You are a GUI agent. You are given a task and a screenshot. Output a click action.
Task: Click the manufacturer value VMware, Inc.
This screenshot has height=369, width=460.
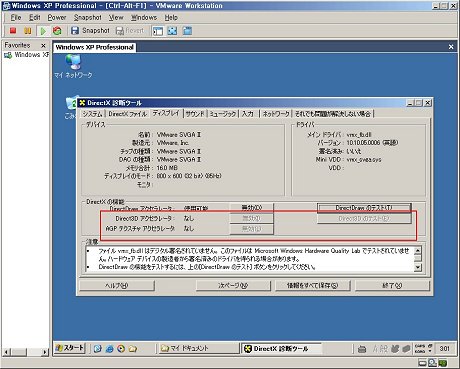pos(173,143)
